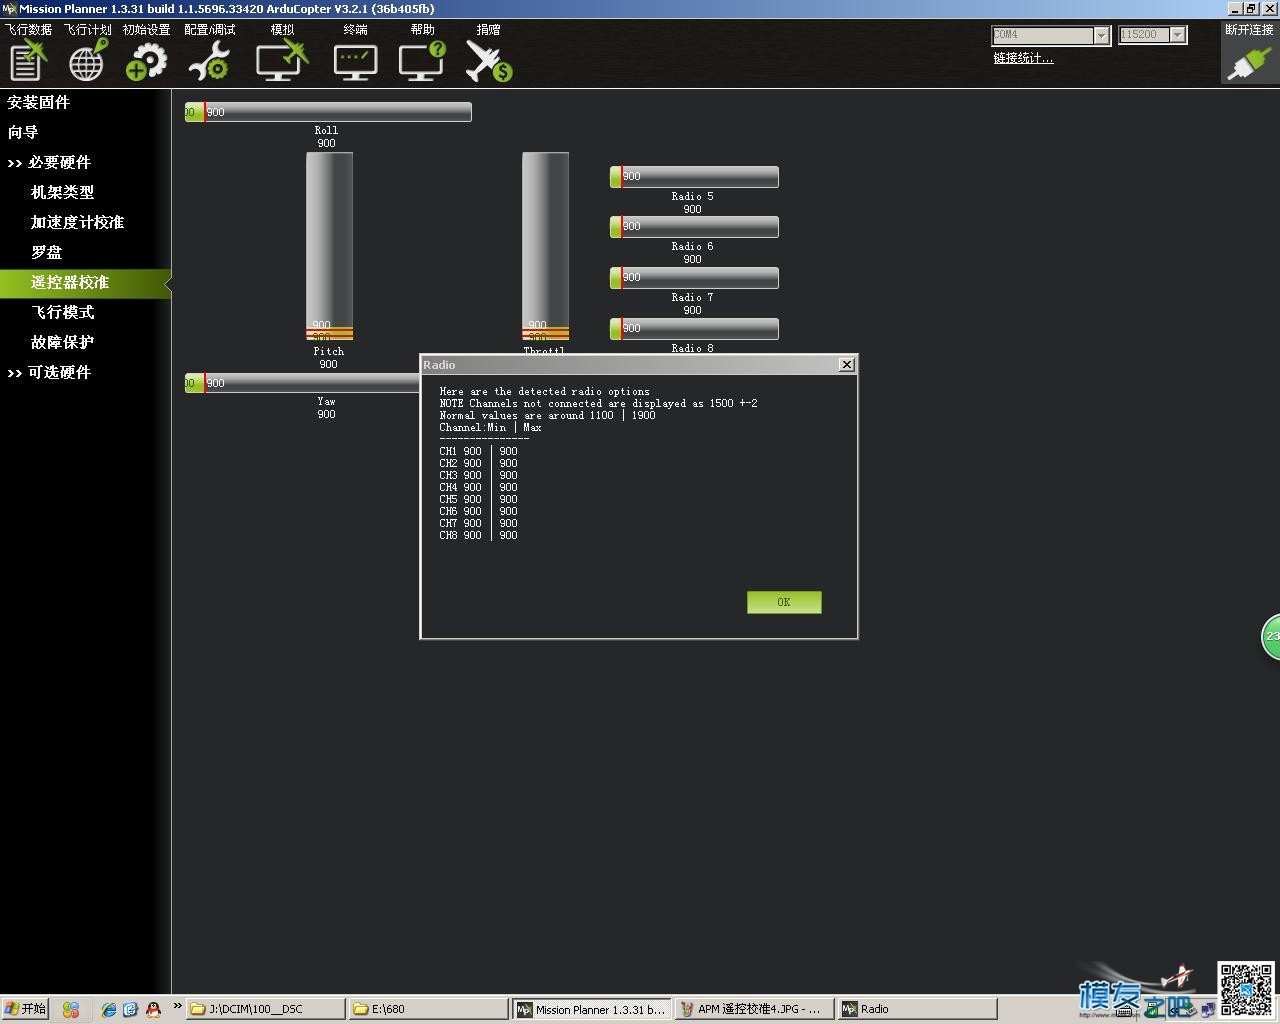
Task: Expand quick launch overflow chevron
Action: 177,1006
